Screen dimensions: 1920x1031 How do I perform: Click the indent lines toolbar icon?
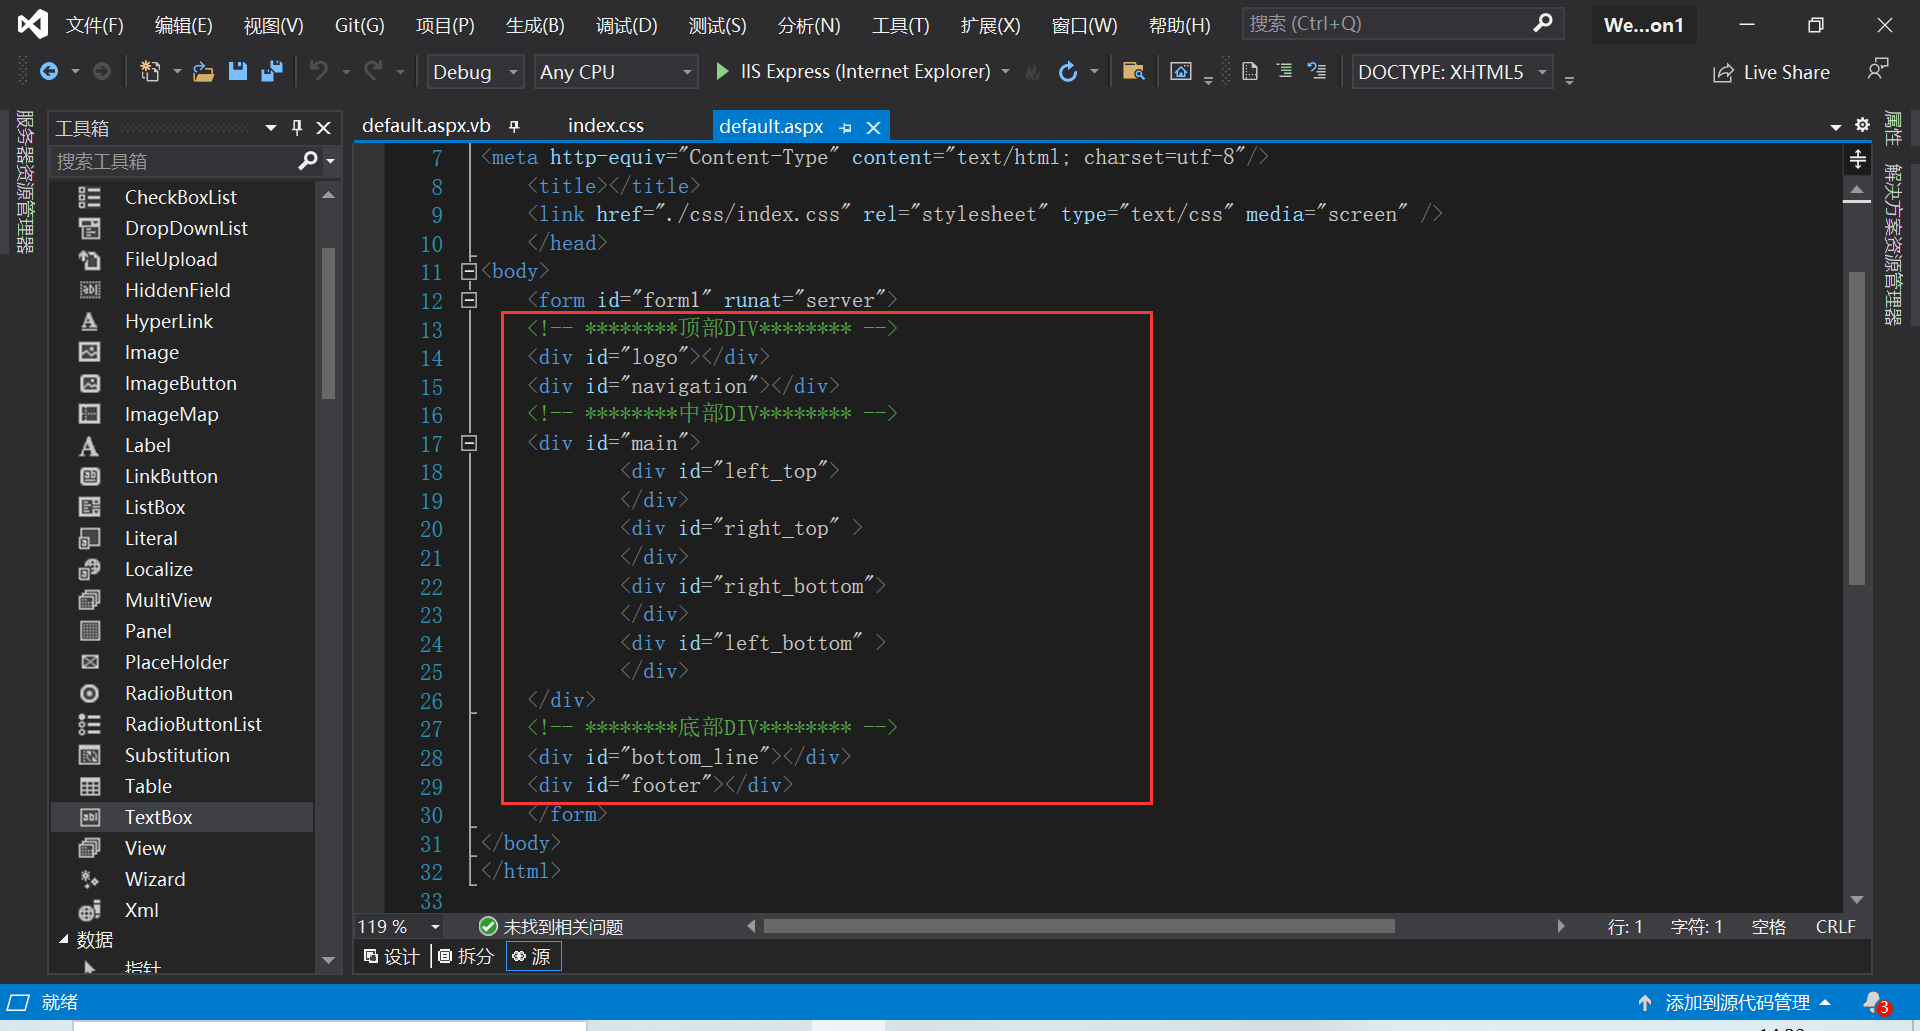pos(1284,71)
